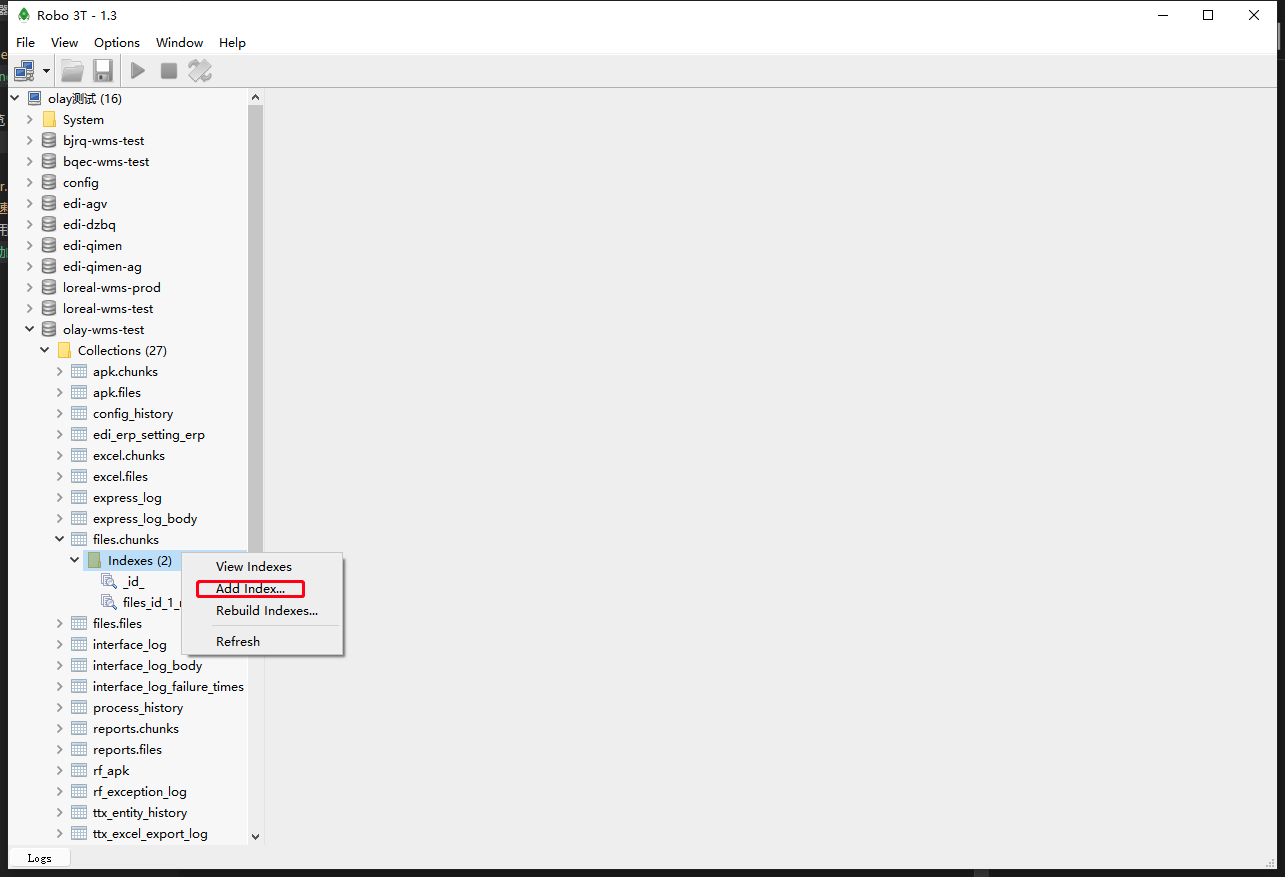Click the reports.files collection table icon
This screenshot has height=877, width=1285.
pyautogui.click(x=79, y=750)
